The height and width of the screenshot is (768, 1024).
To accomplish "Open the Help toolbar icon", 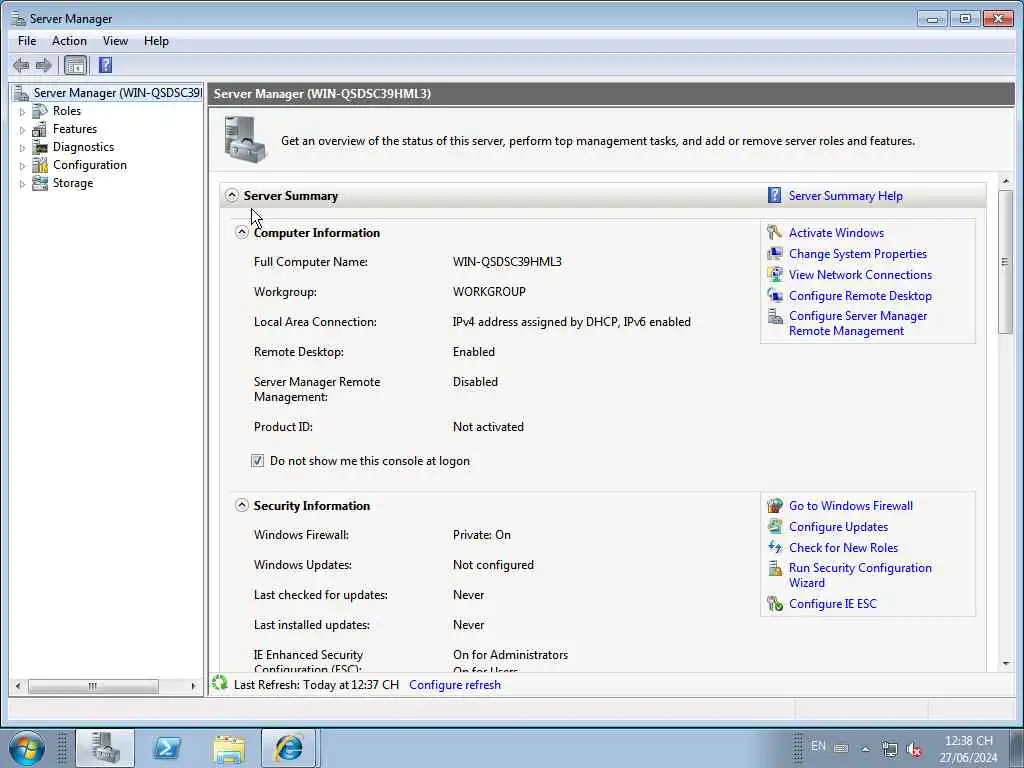I will (105, 65).
